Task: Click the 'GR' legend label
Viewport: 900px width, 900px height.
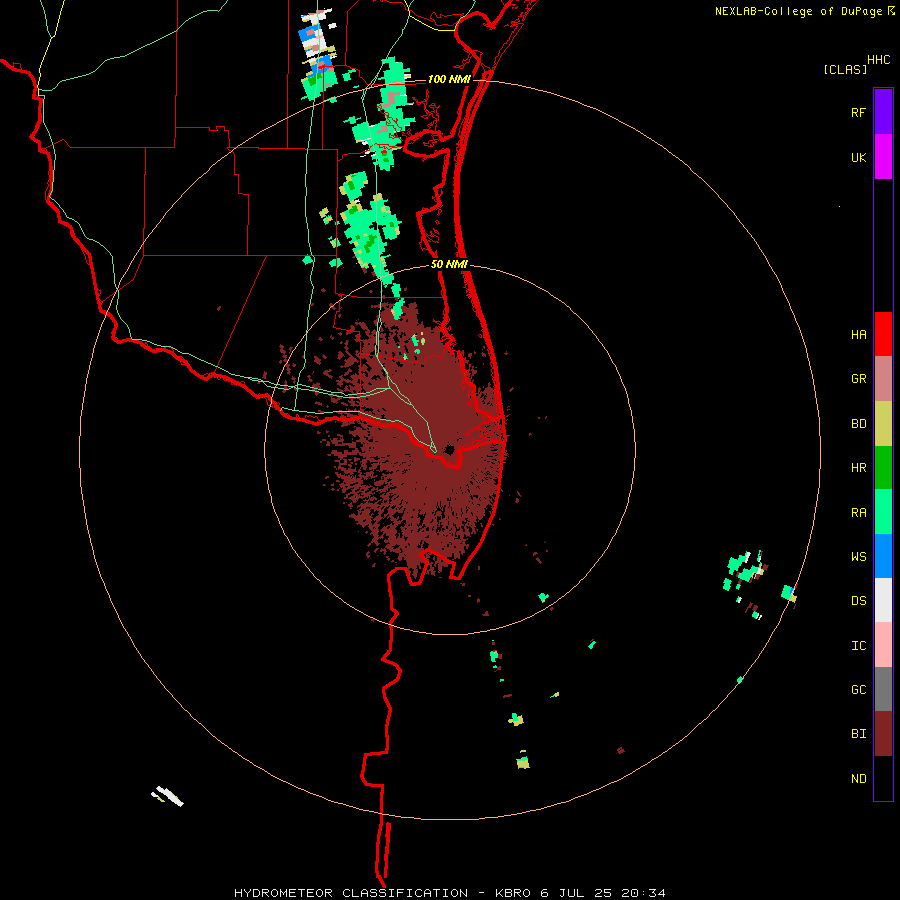Action: coord(858,379)
